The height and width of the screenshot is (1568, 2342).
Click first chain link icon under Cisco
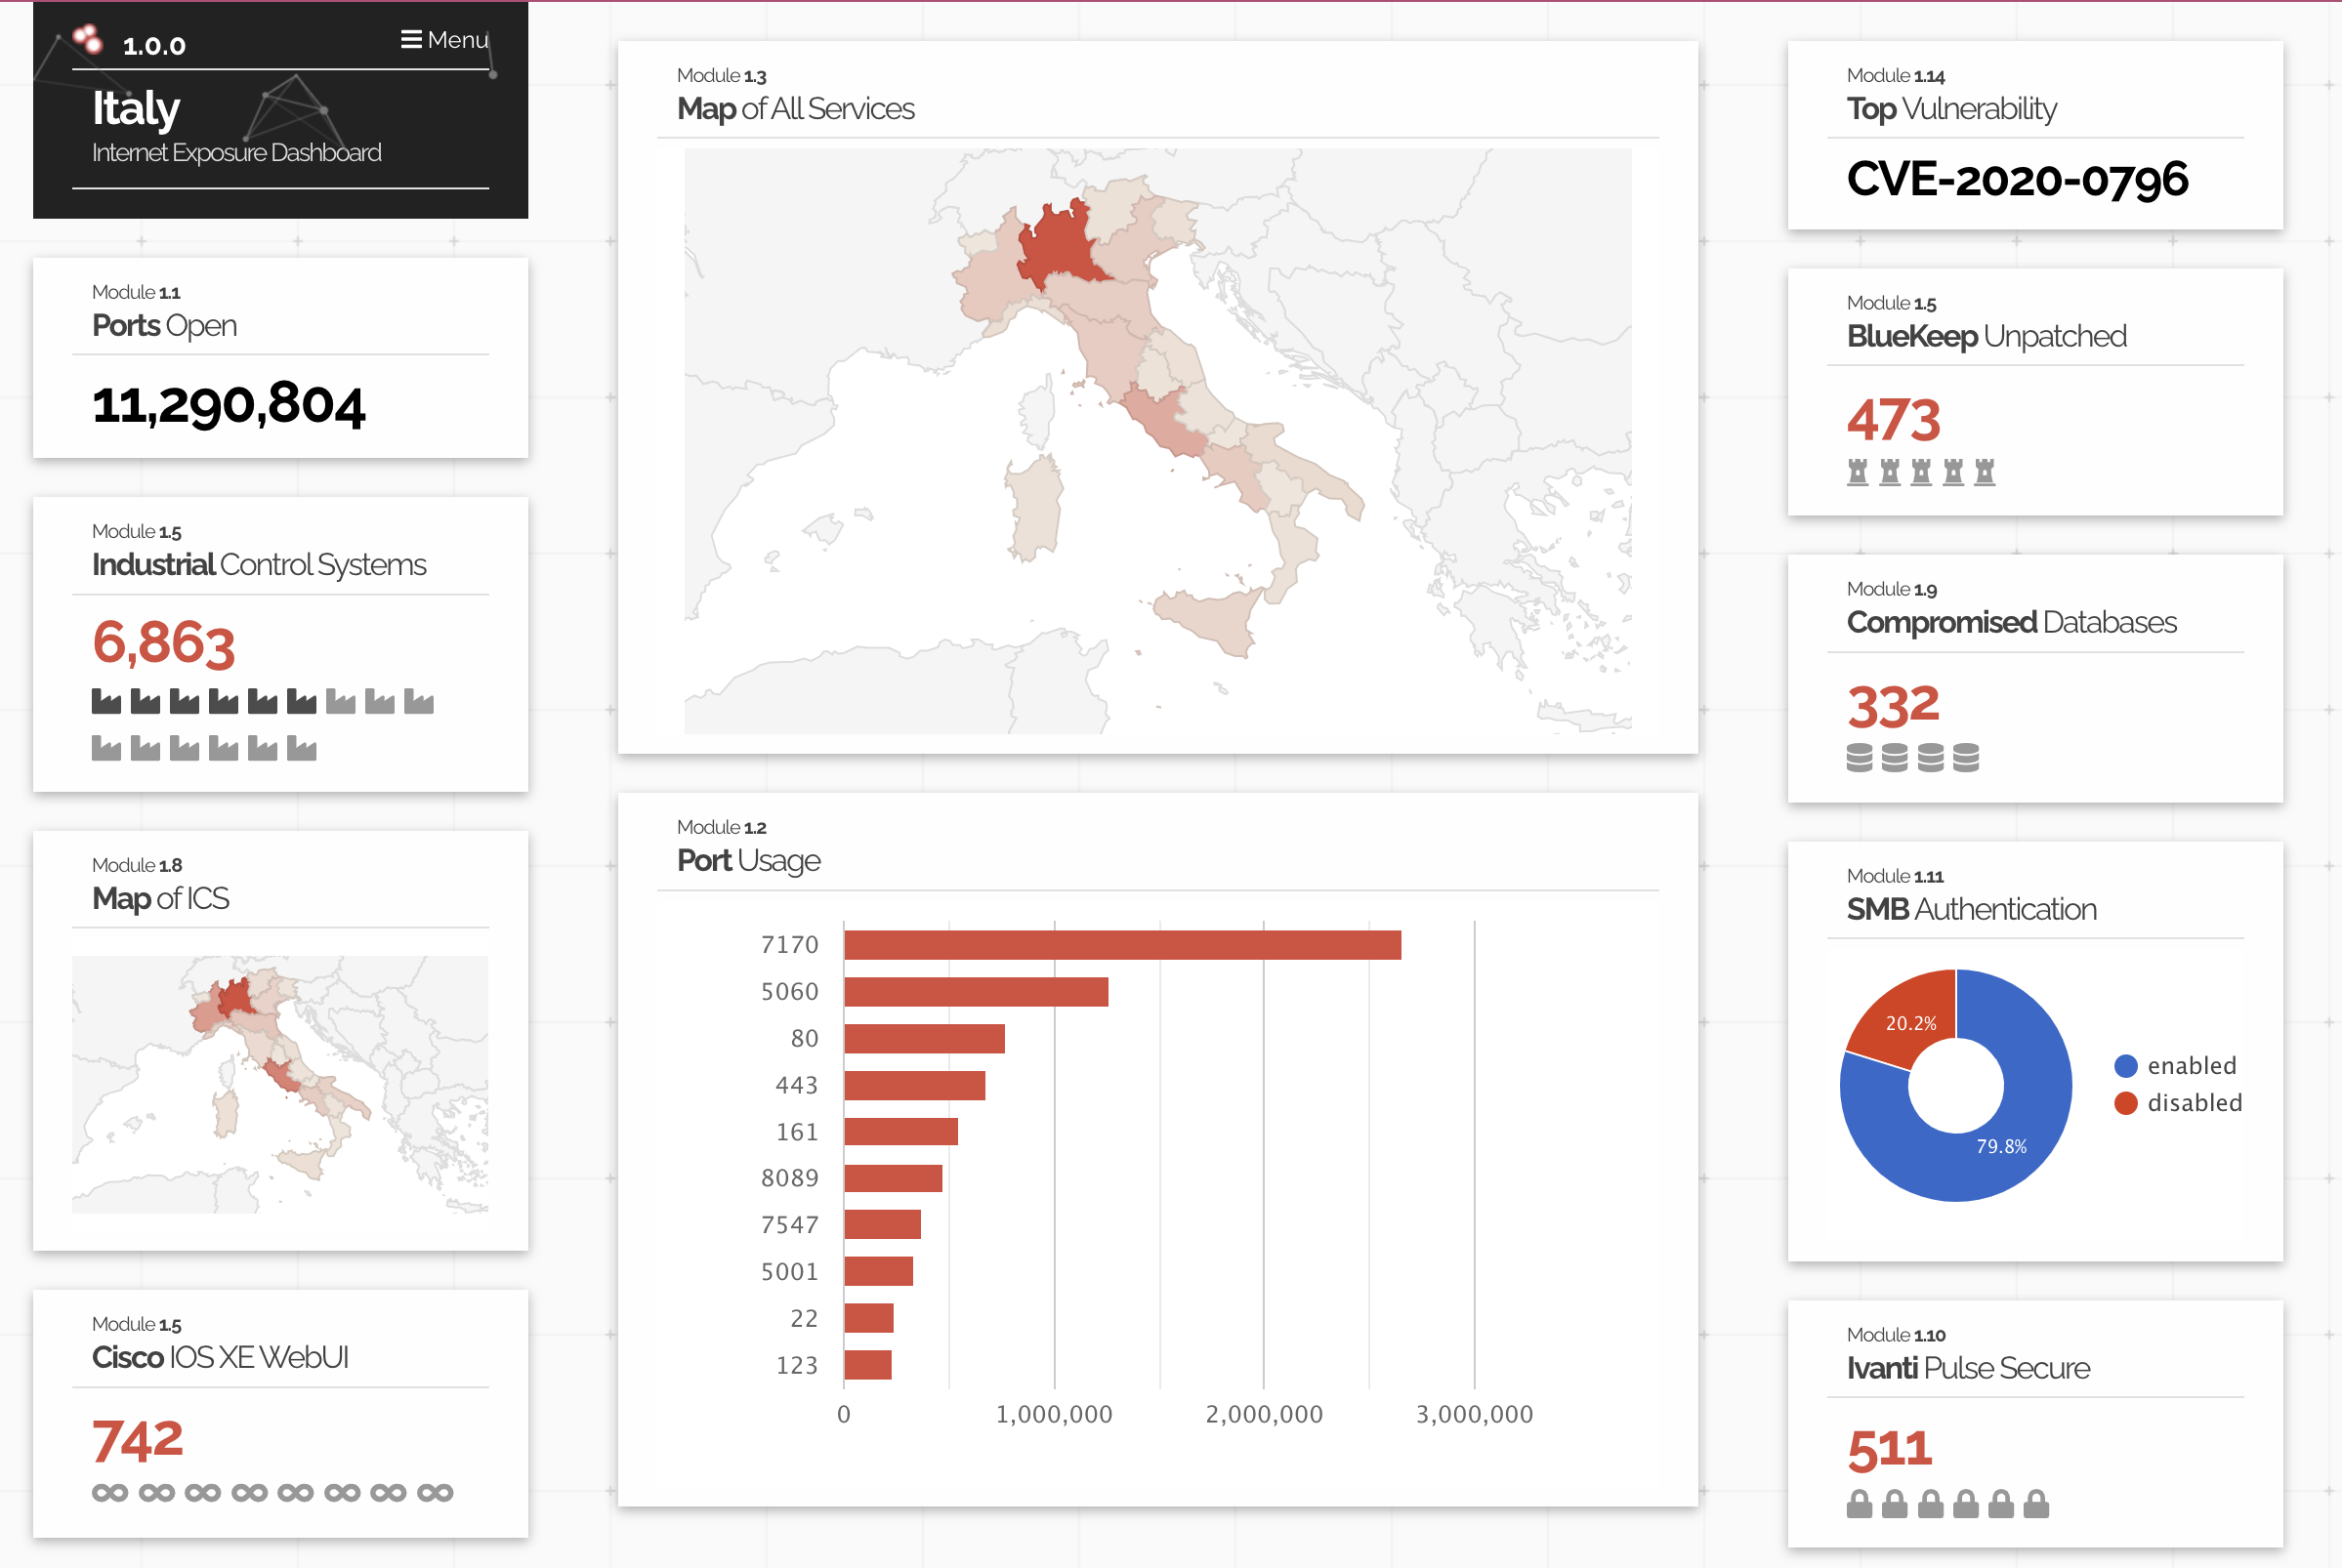(110, 1493)
